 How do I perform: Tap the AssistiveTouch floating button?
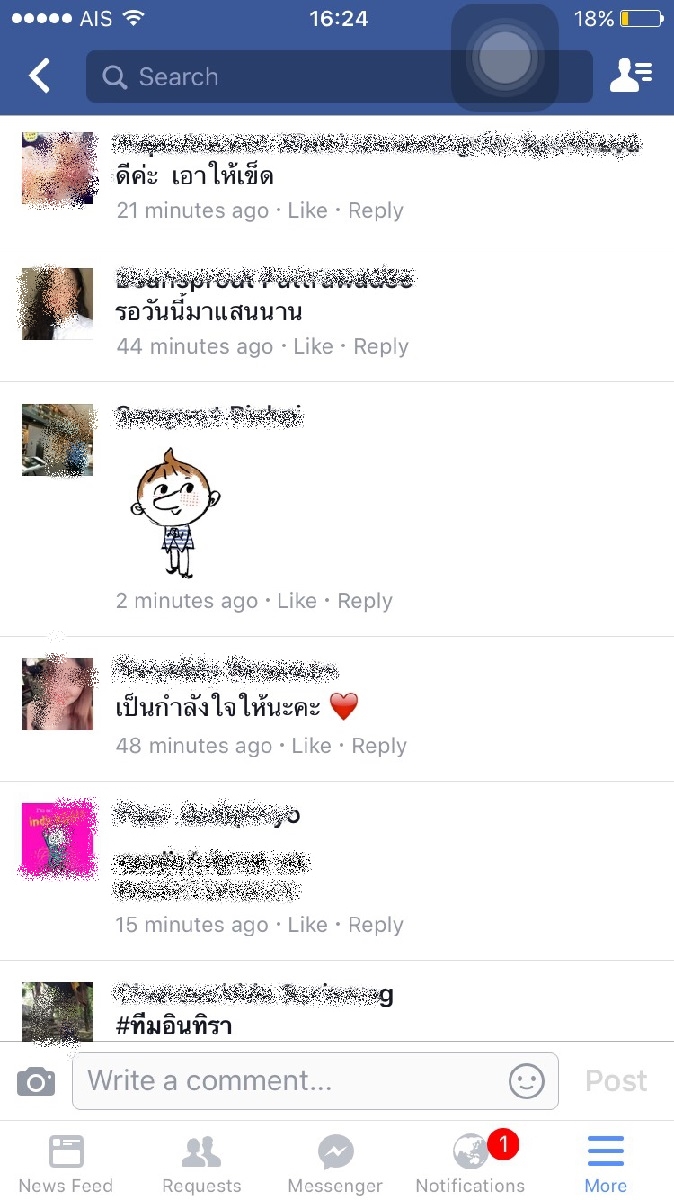[504, 58]
